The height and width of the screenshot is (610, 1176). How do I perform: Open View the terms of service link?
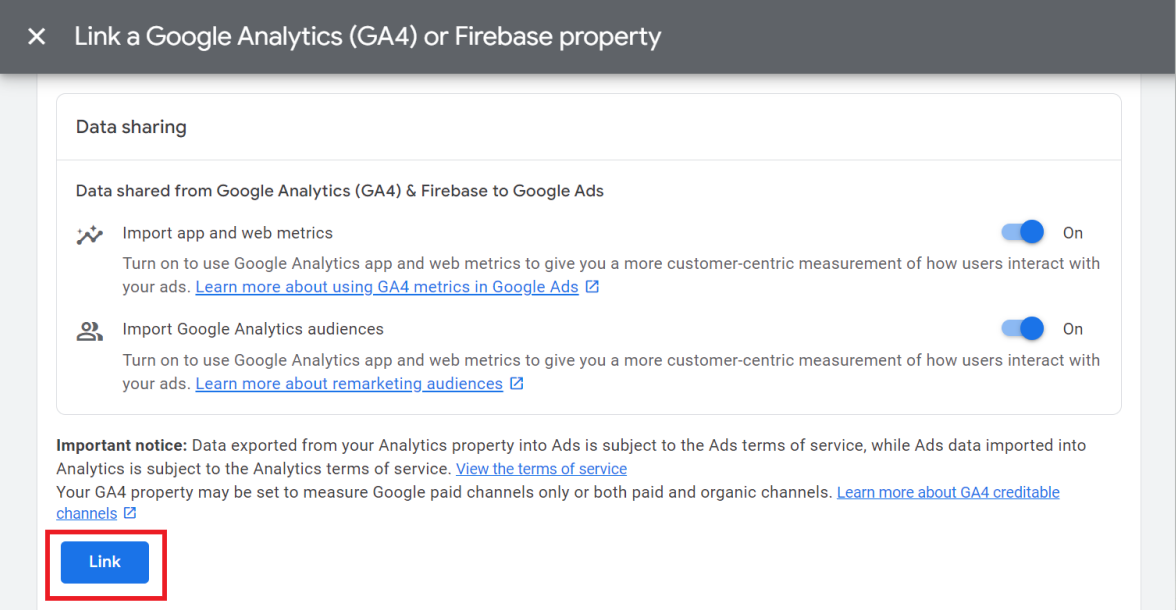(x=542, y=469)
